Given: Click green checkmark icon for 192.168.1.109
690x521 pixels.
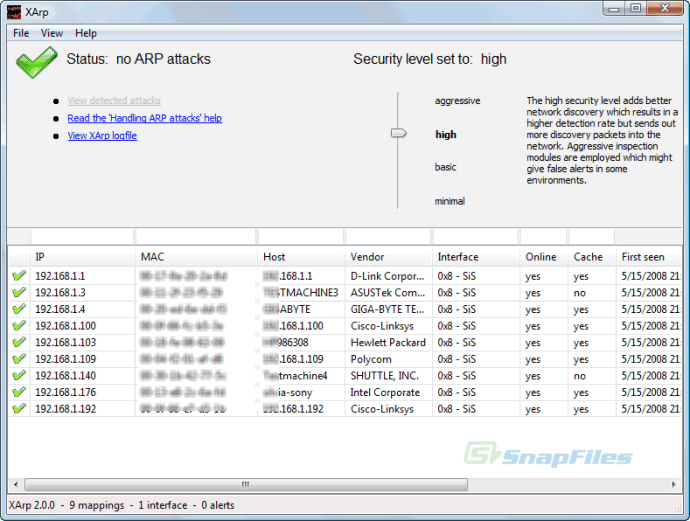Looking at the screenshot, I should 19,359.
